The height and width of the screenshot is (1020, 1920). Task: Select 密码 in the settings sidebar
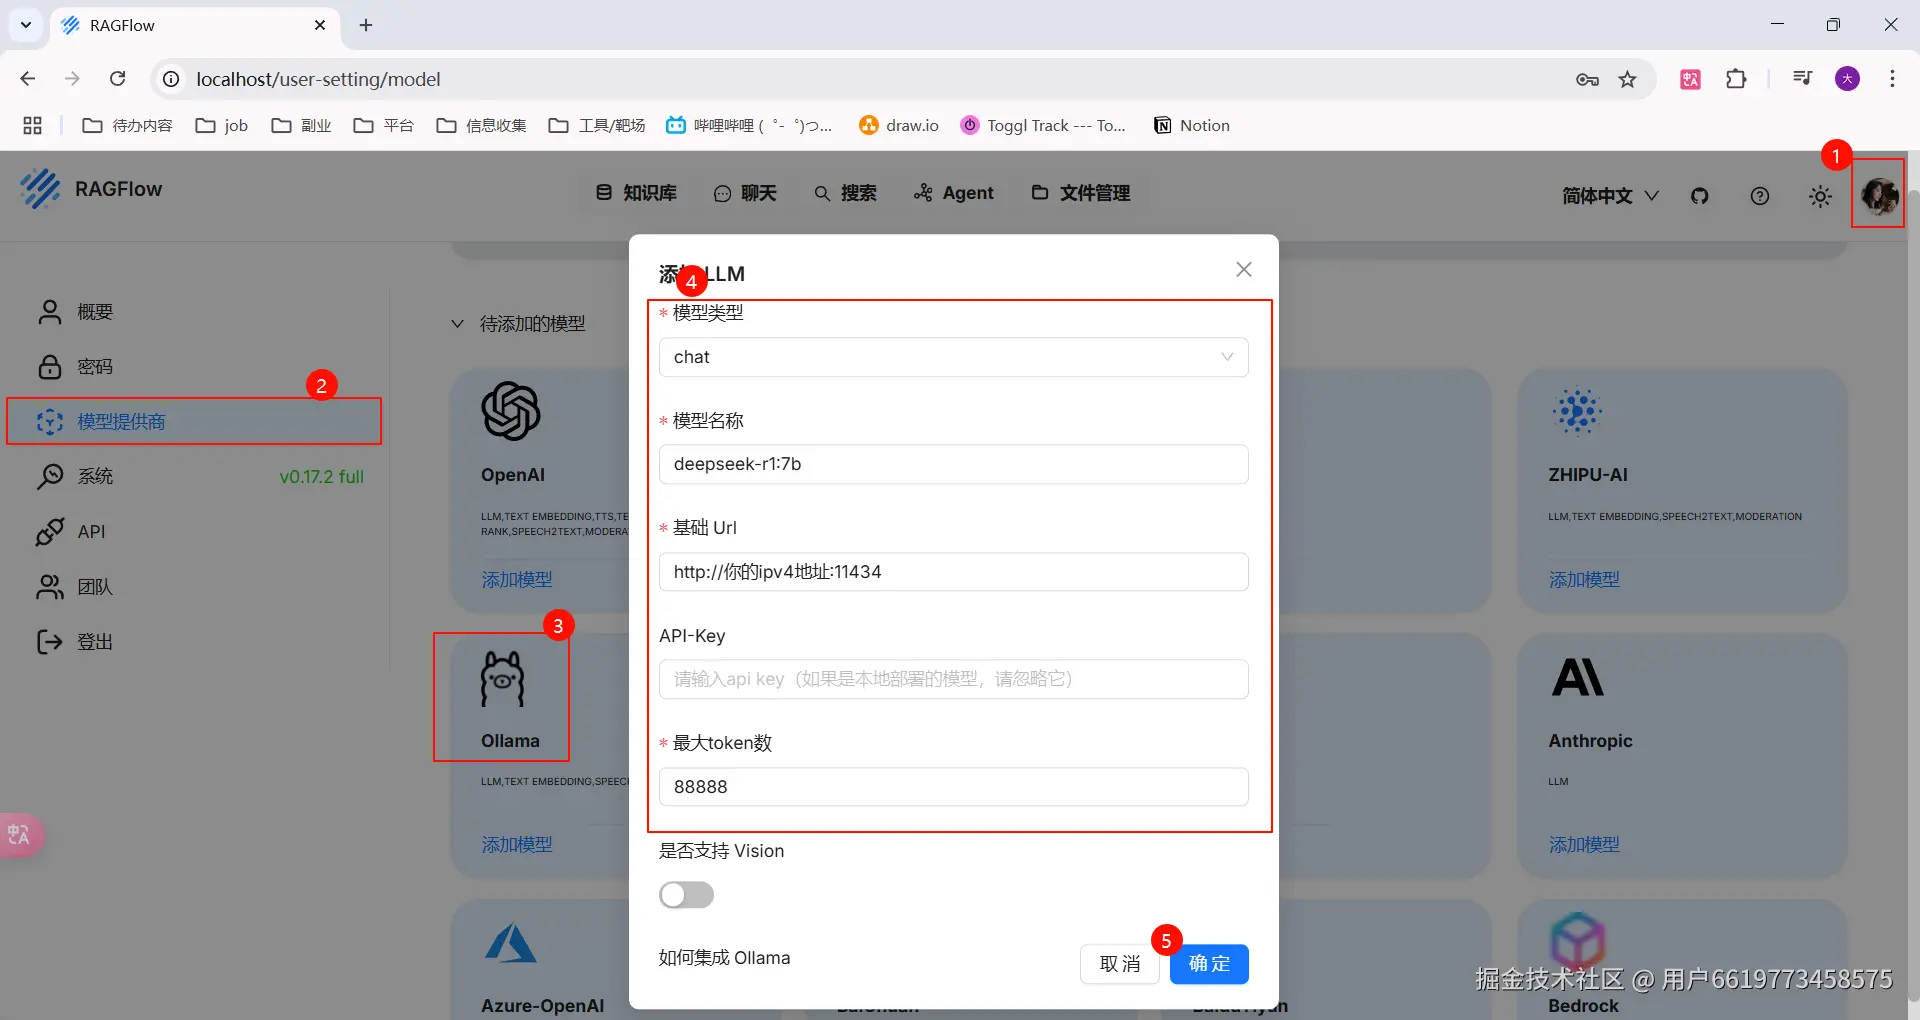click(195, 367)
